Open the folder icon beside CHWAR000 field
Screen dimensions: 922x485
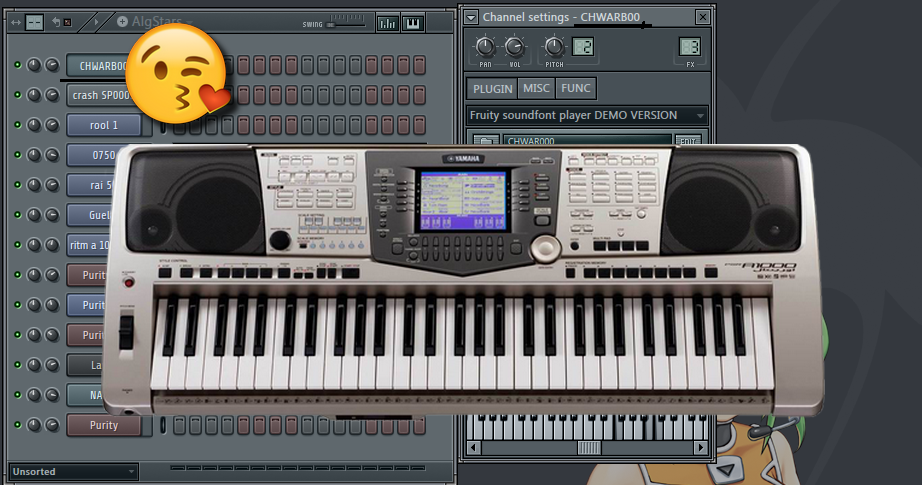click(x=486, y=141)
